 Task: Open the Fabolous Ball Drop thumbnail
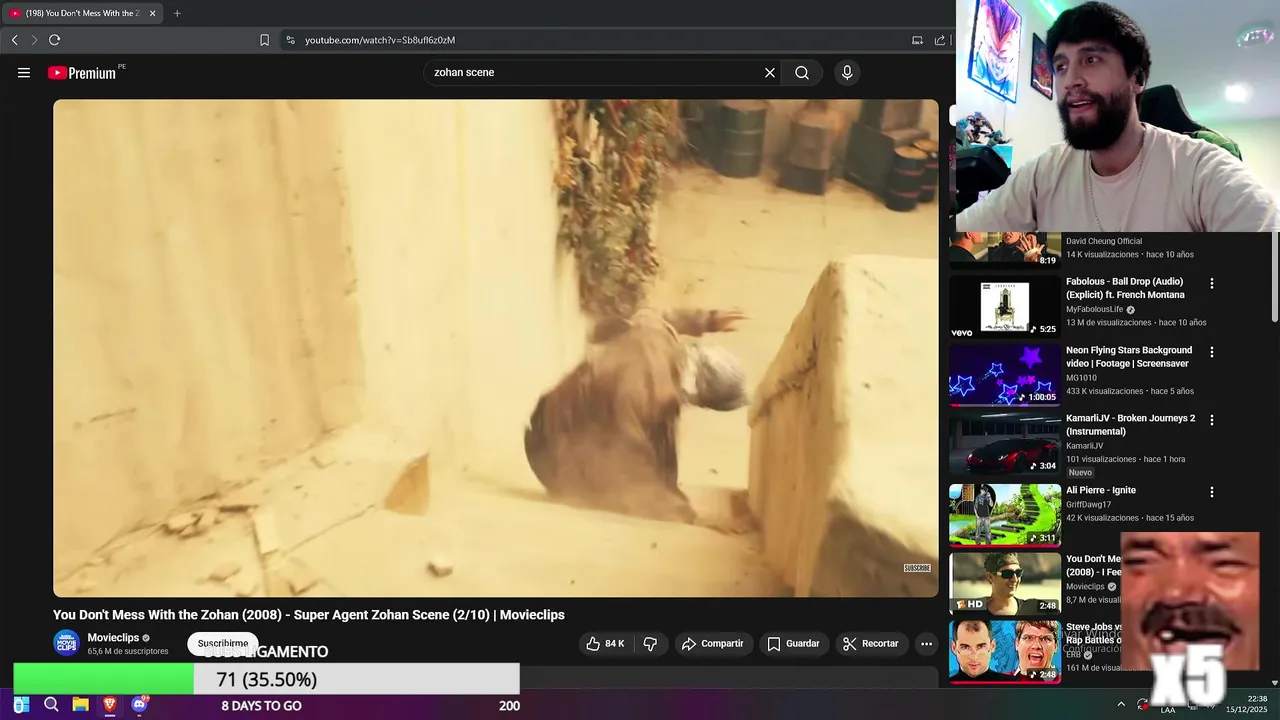(x=1005, y=307)
